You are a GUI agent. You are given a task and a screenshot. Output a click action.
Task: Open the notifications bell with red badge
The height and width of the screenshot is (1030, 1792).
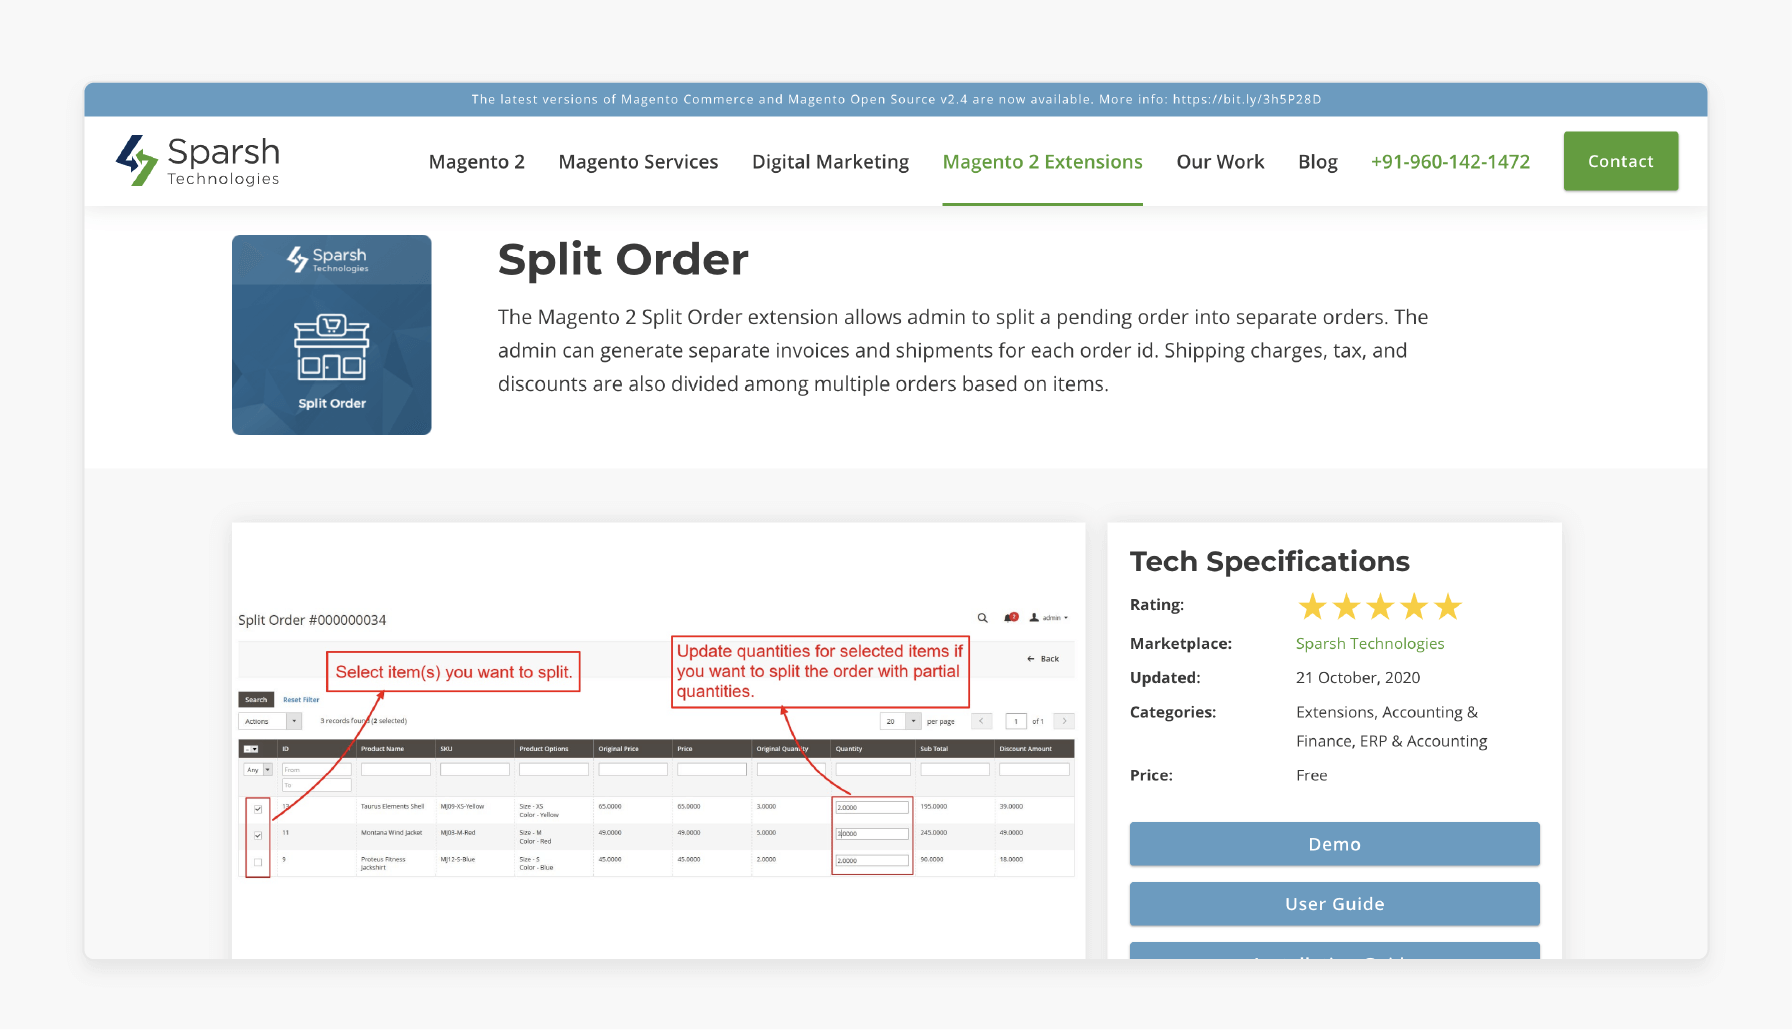coord(1011,618)
